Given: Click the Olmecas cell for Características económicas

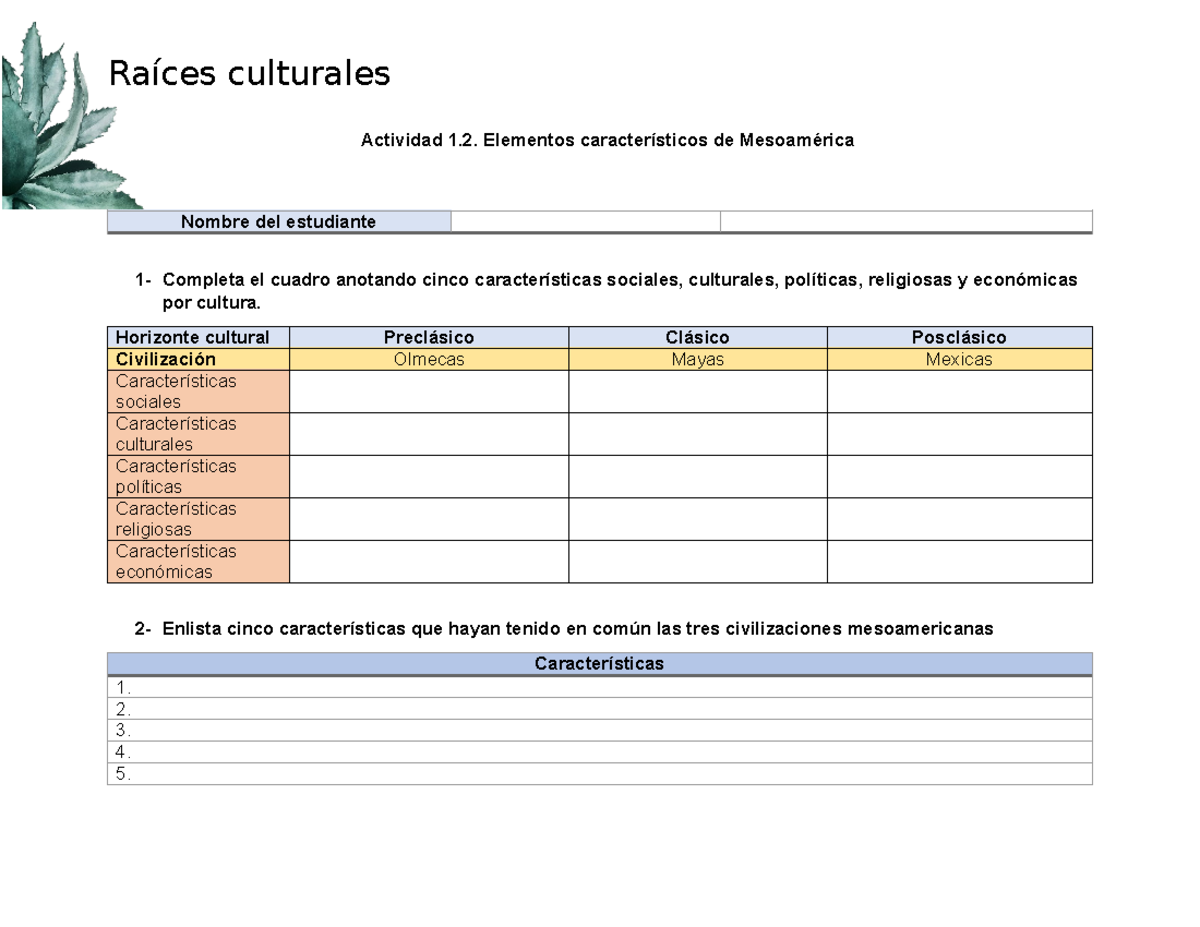Looking at the screenshot, I should point(429,561).
